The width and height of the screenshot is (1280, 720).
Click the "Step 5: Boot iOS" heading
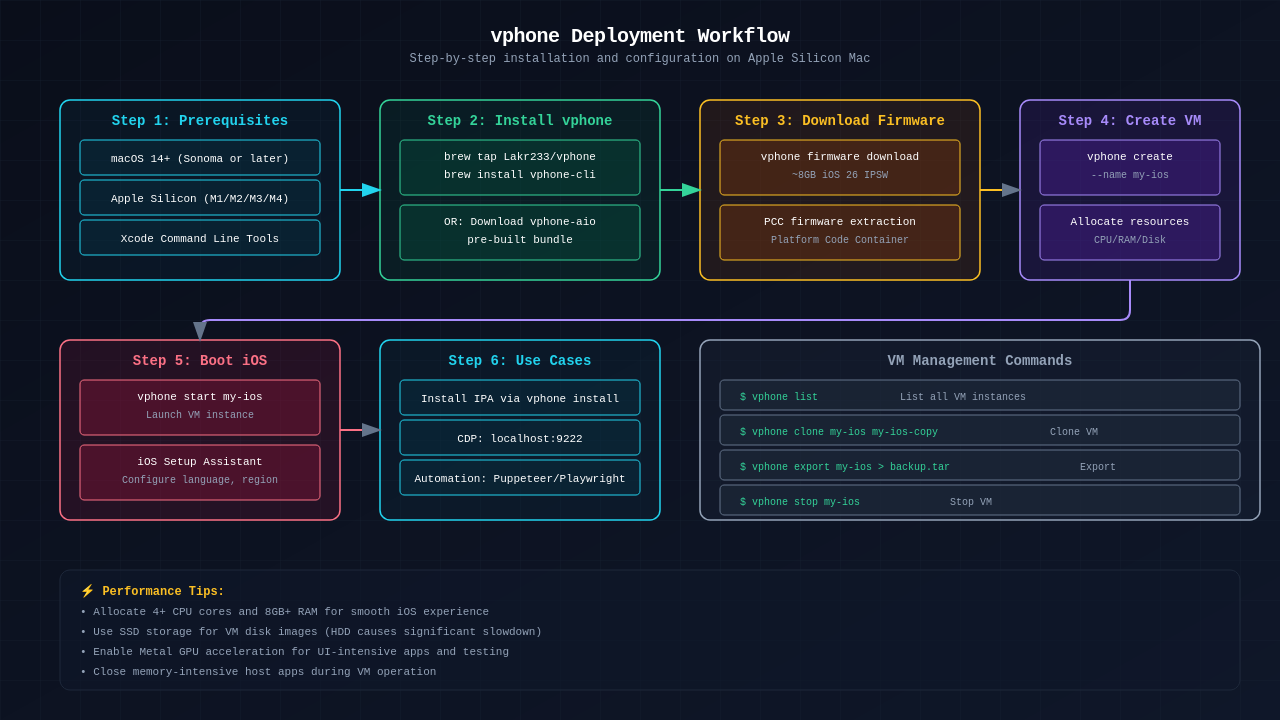[x=200, y=361]
